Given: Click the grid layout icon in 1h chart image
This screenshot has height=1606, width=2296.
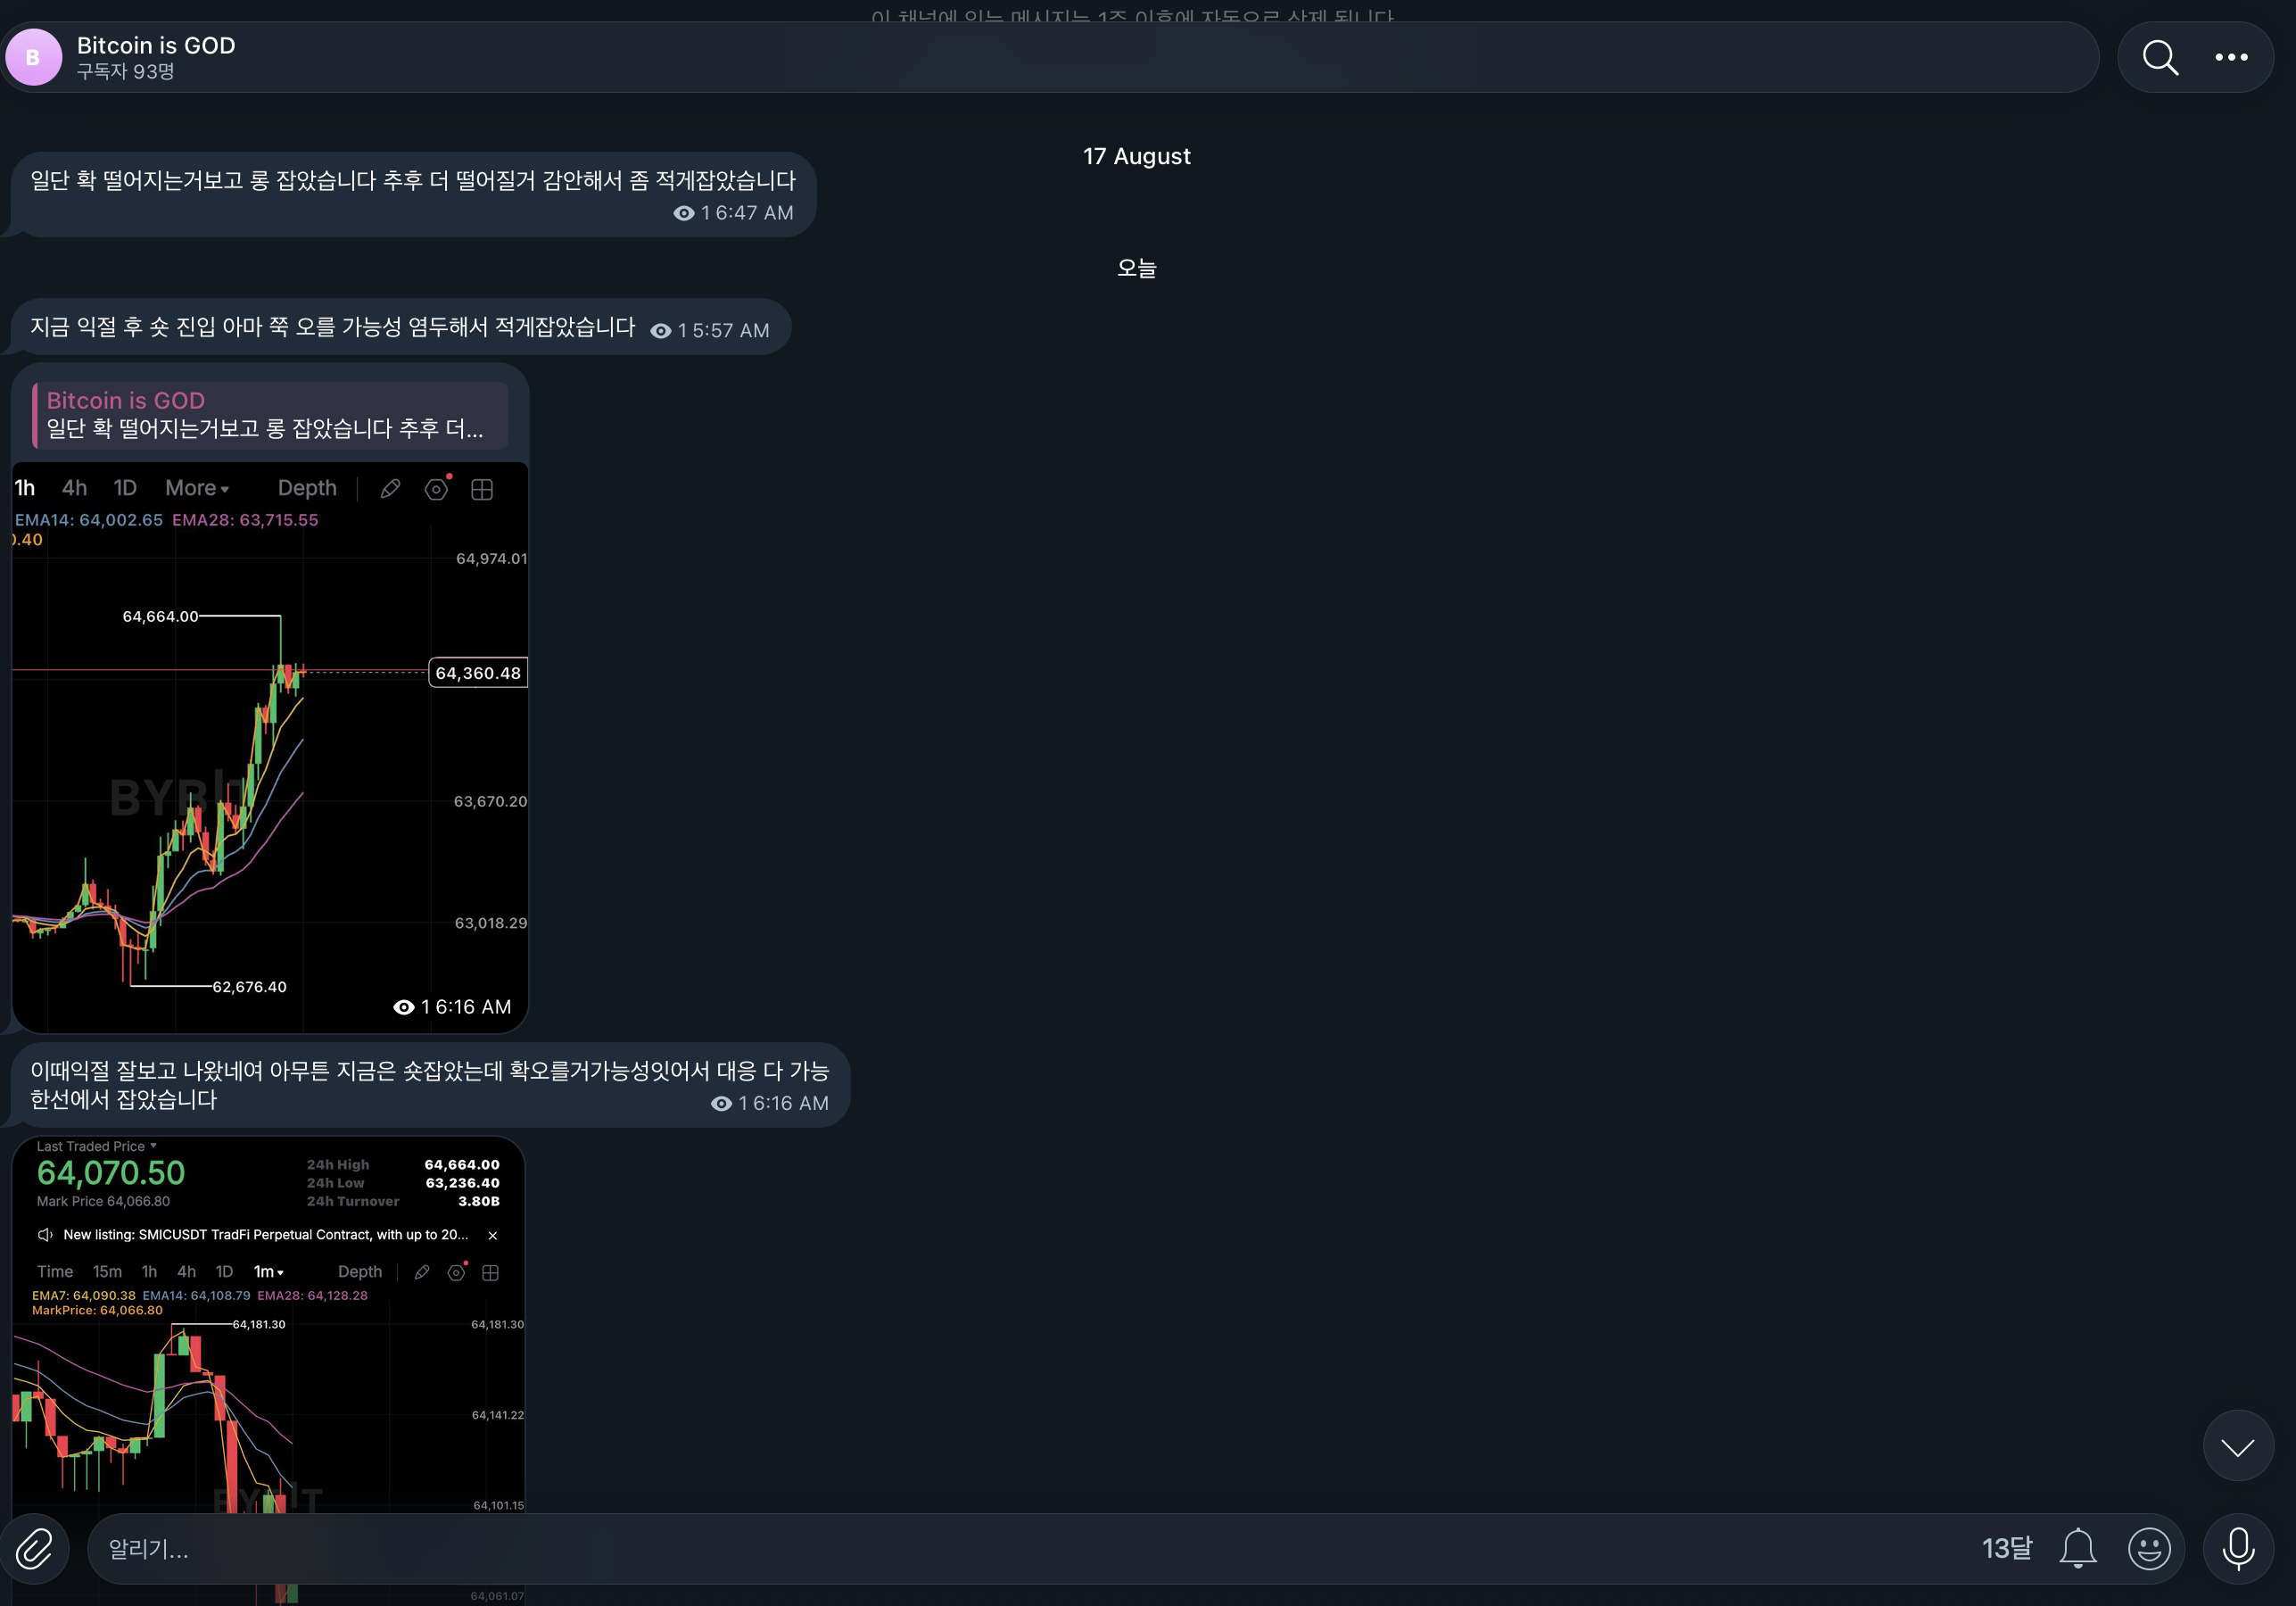Looking at the screenshot, I should [482, 489].
